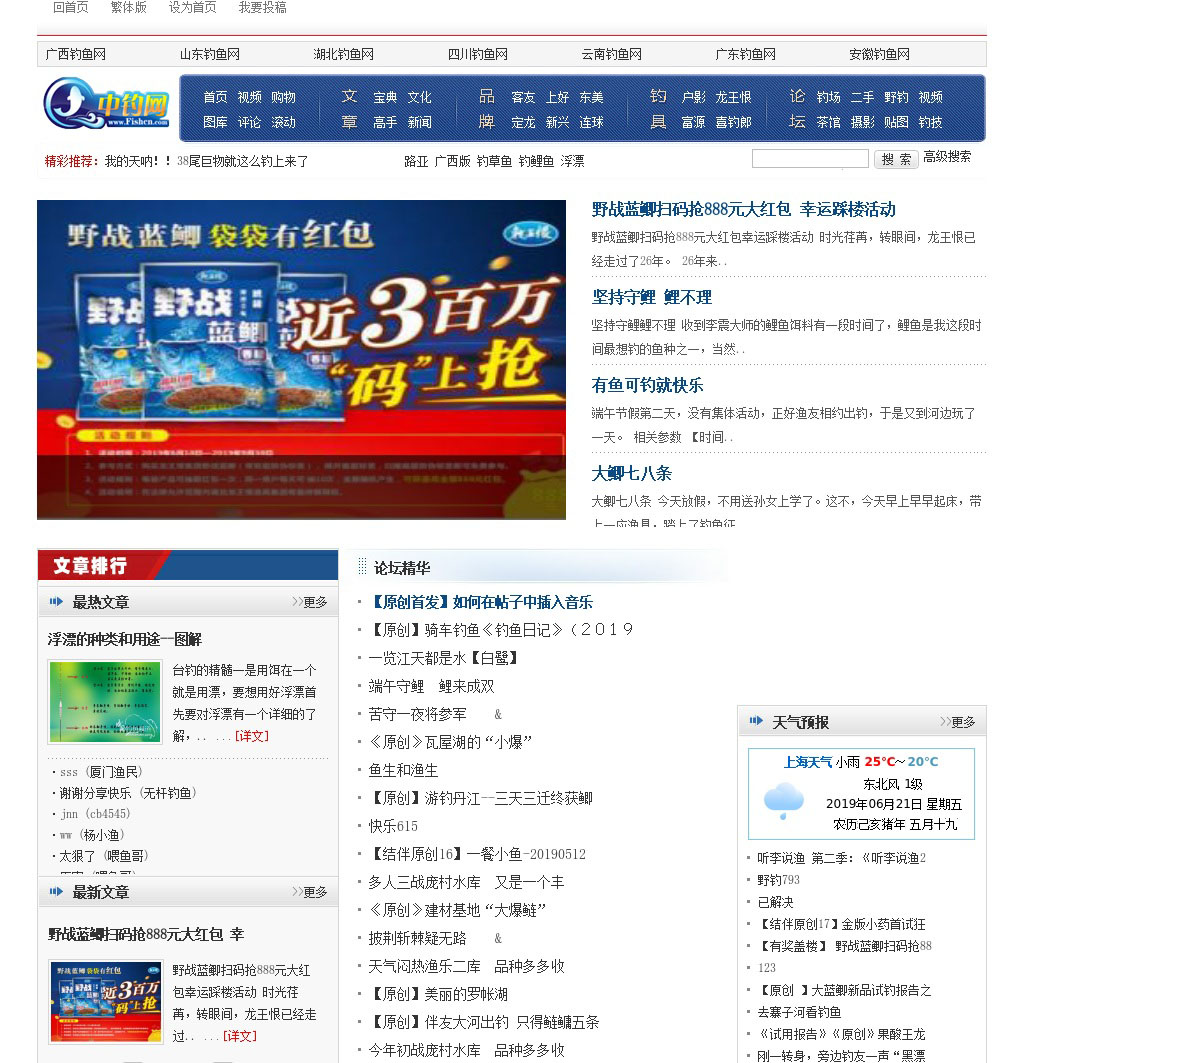Click the 野战蓝鲫 promotional banner image

(301, 360)
